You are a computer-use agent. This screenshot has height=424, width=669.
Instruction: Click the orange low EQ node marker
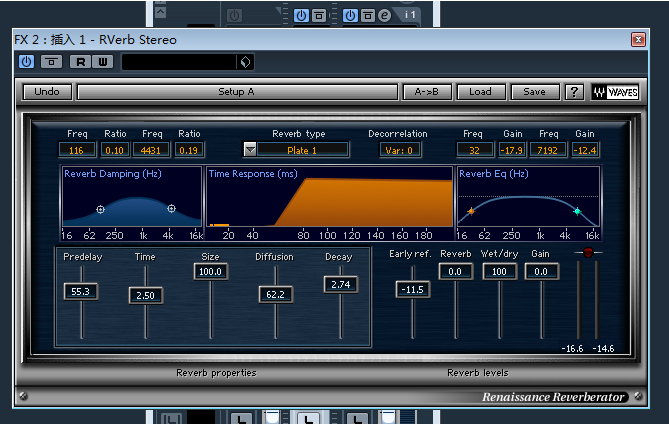click(x=471, y=211)
